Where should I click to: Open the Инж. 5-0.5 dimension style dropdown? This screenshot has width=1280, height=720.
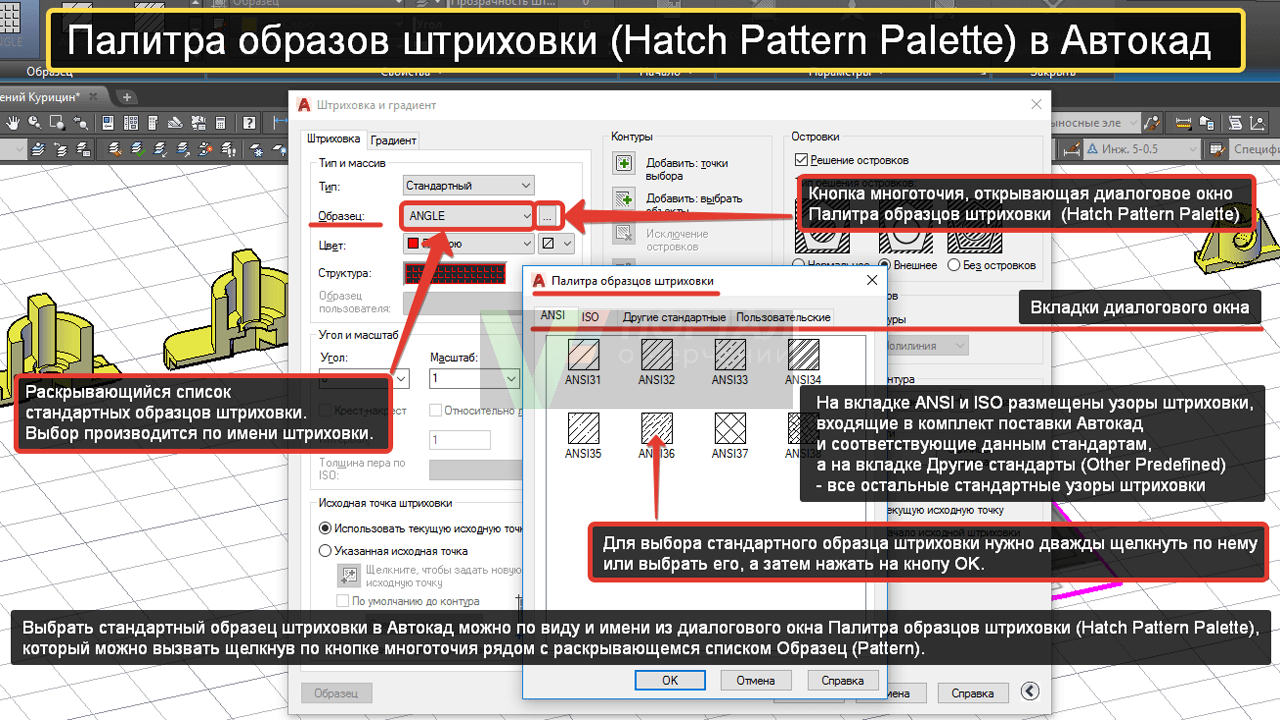coord(1142,150)
